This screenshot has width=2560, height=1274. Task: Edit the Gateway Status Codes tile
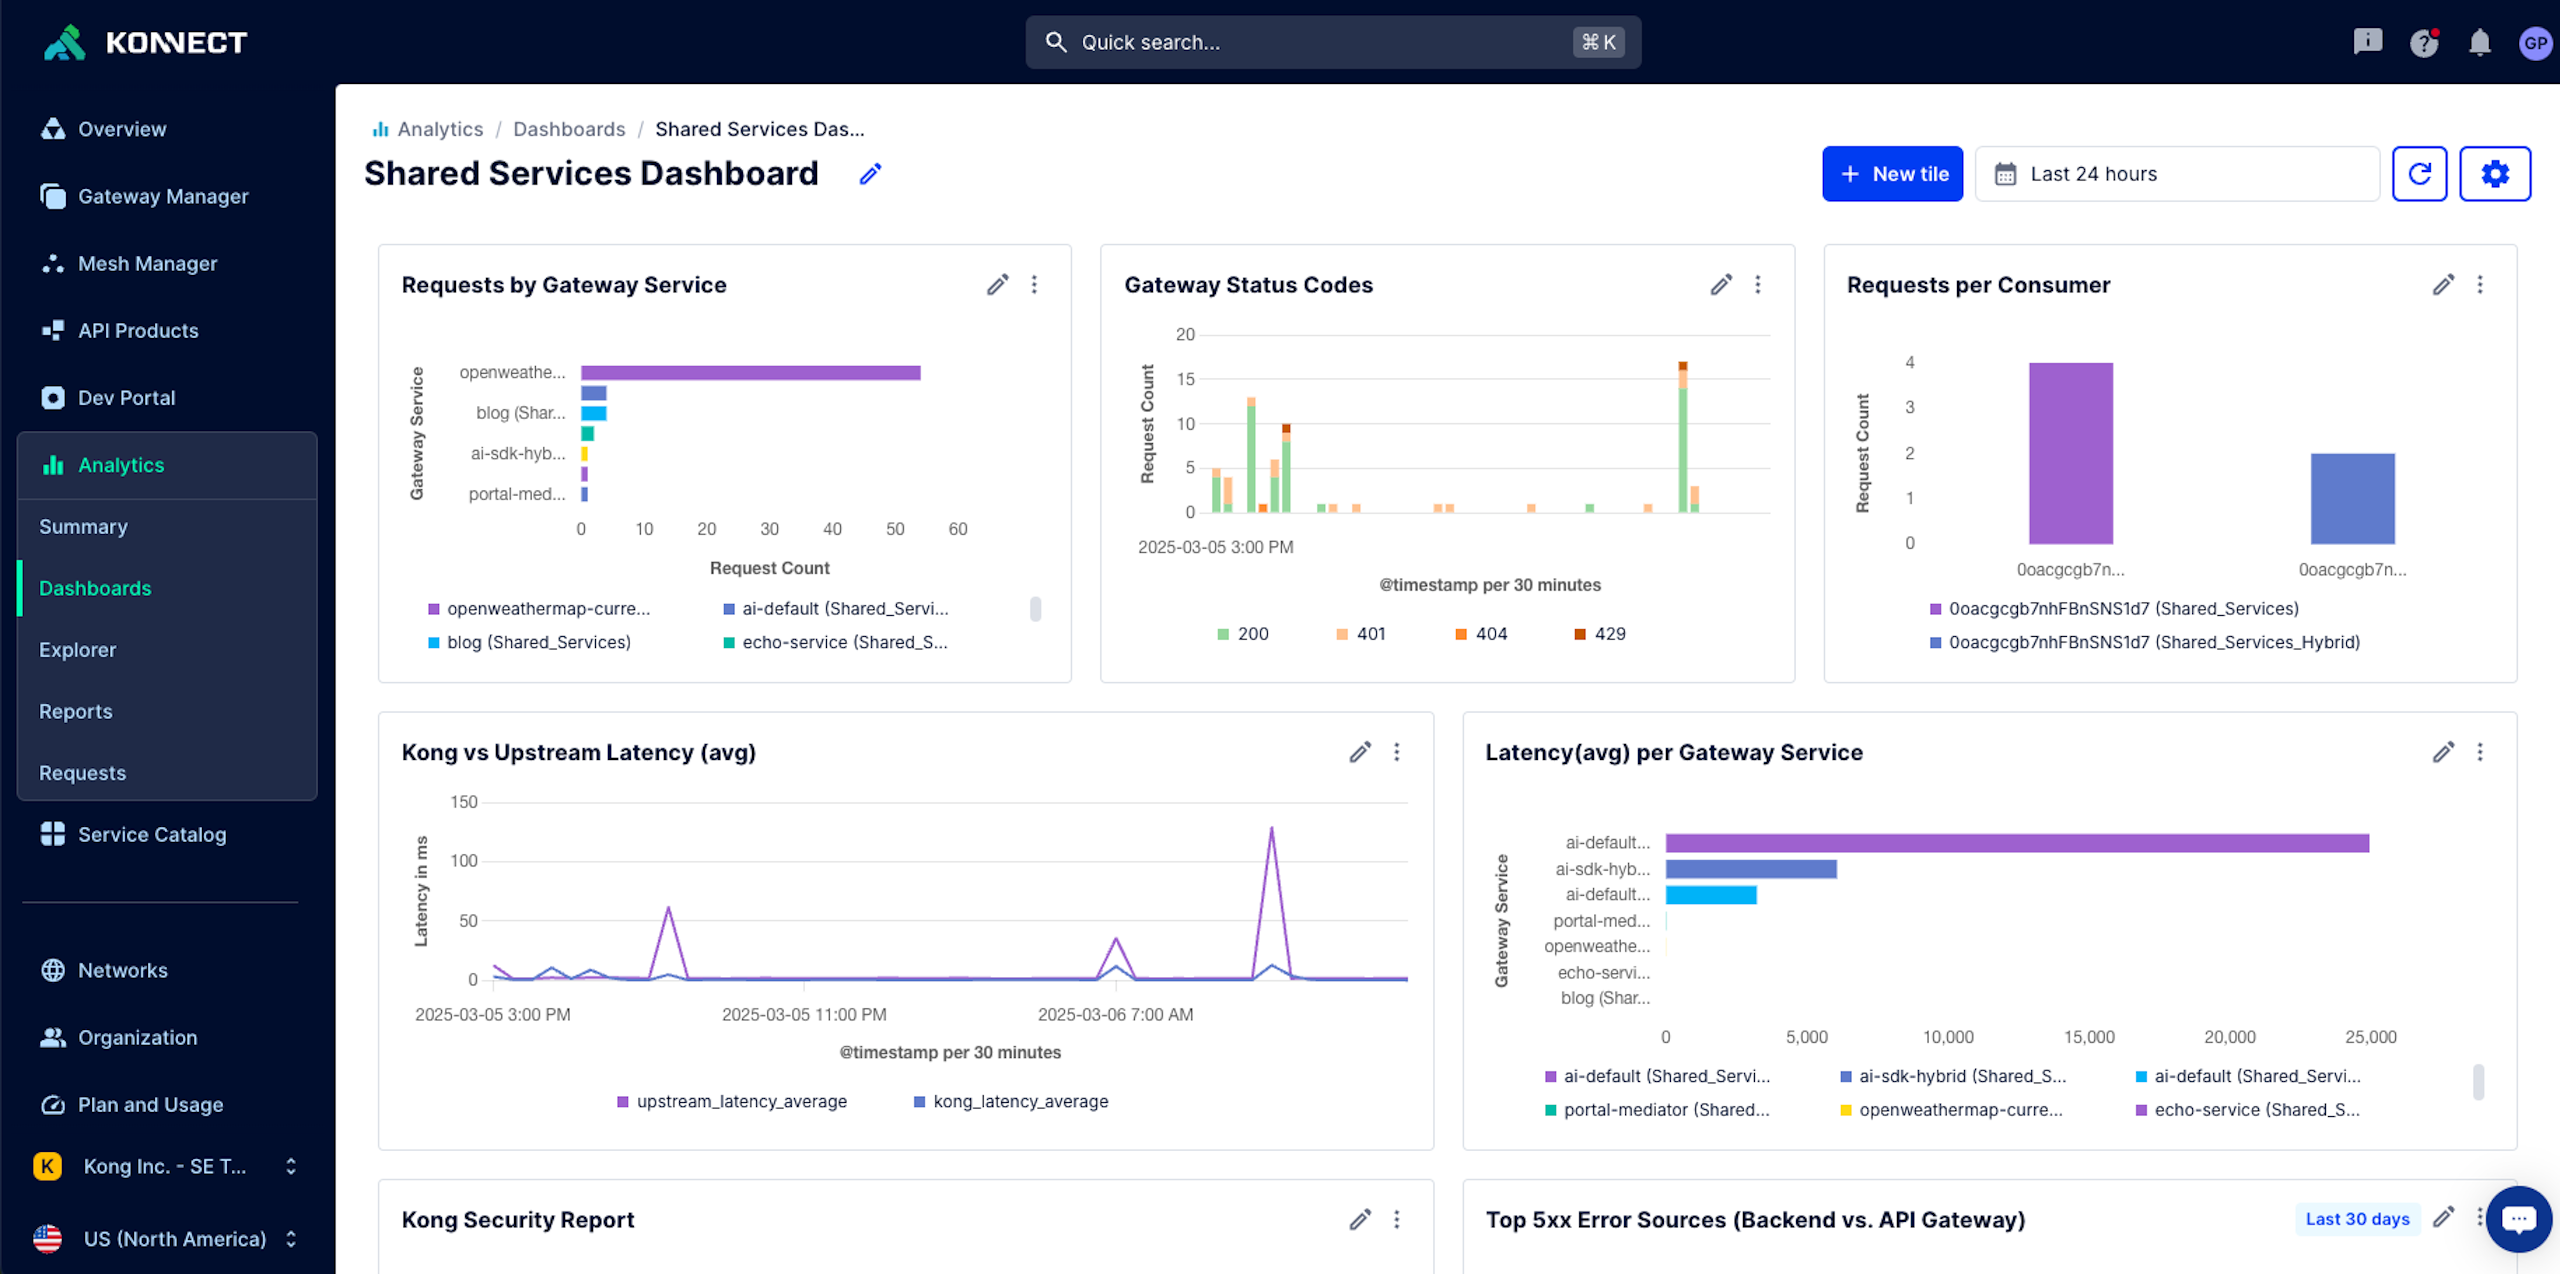coord(1720,285)
